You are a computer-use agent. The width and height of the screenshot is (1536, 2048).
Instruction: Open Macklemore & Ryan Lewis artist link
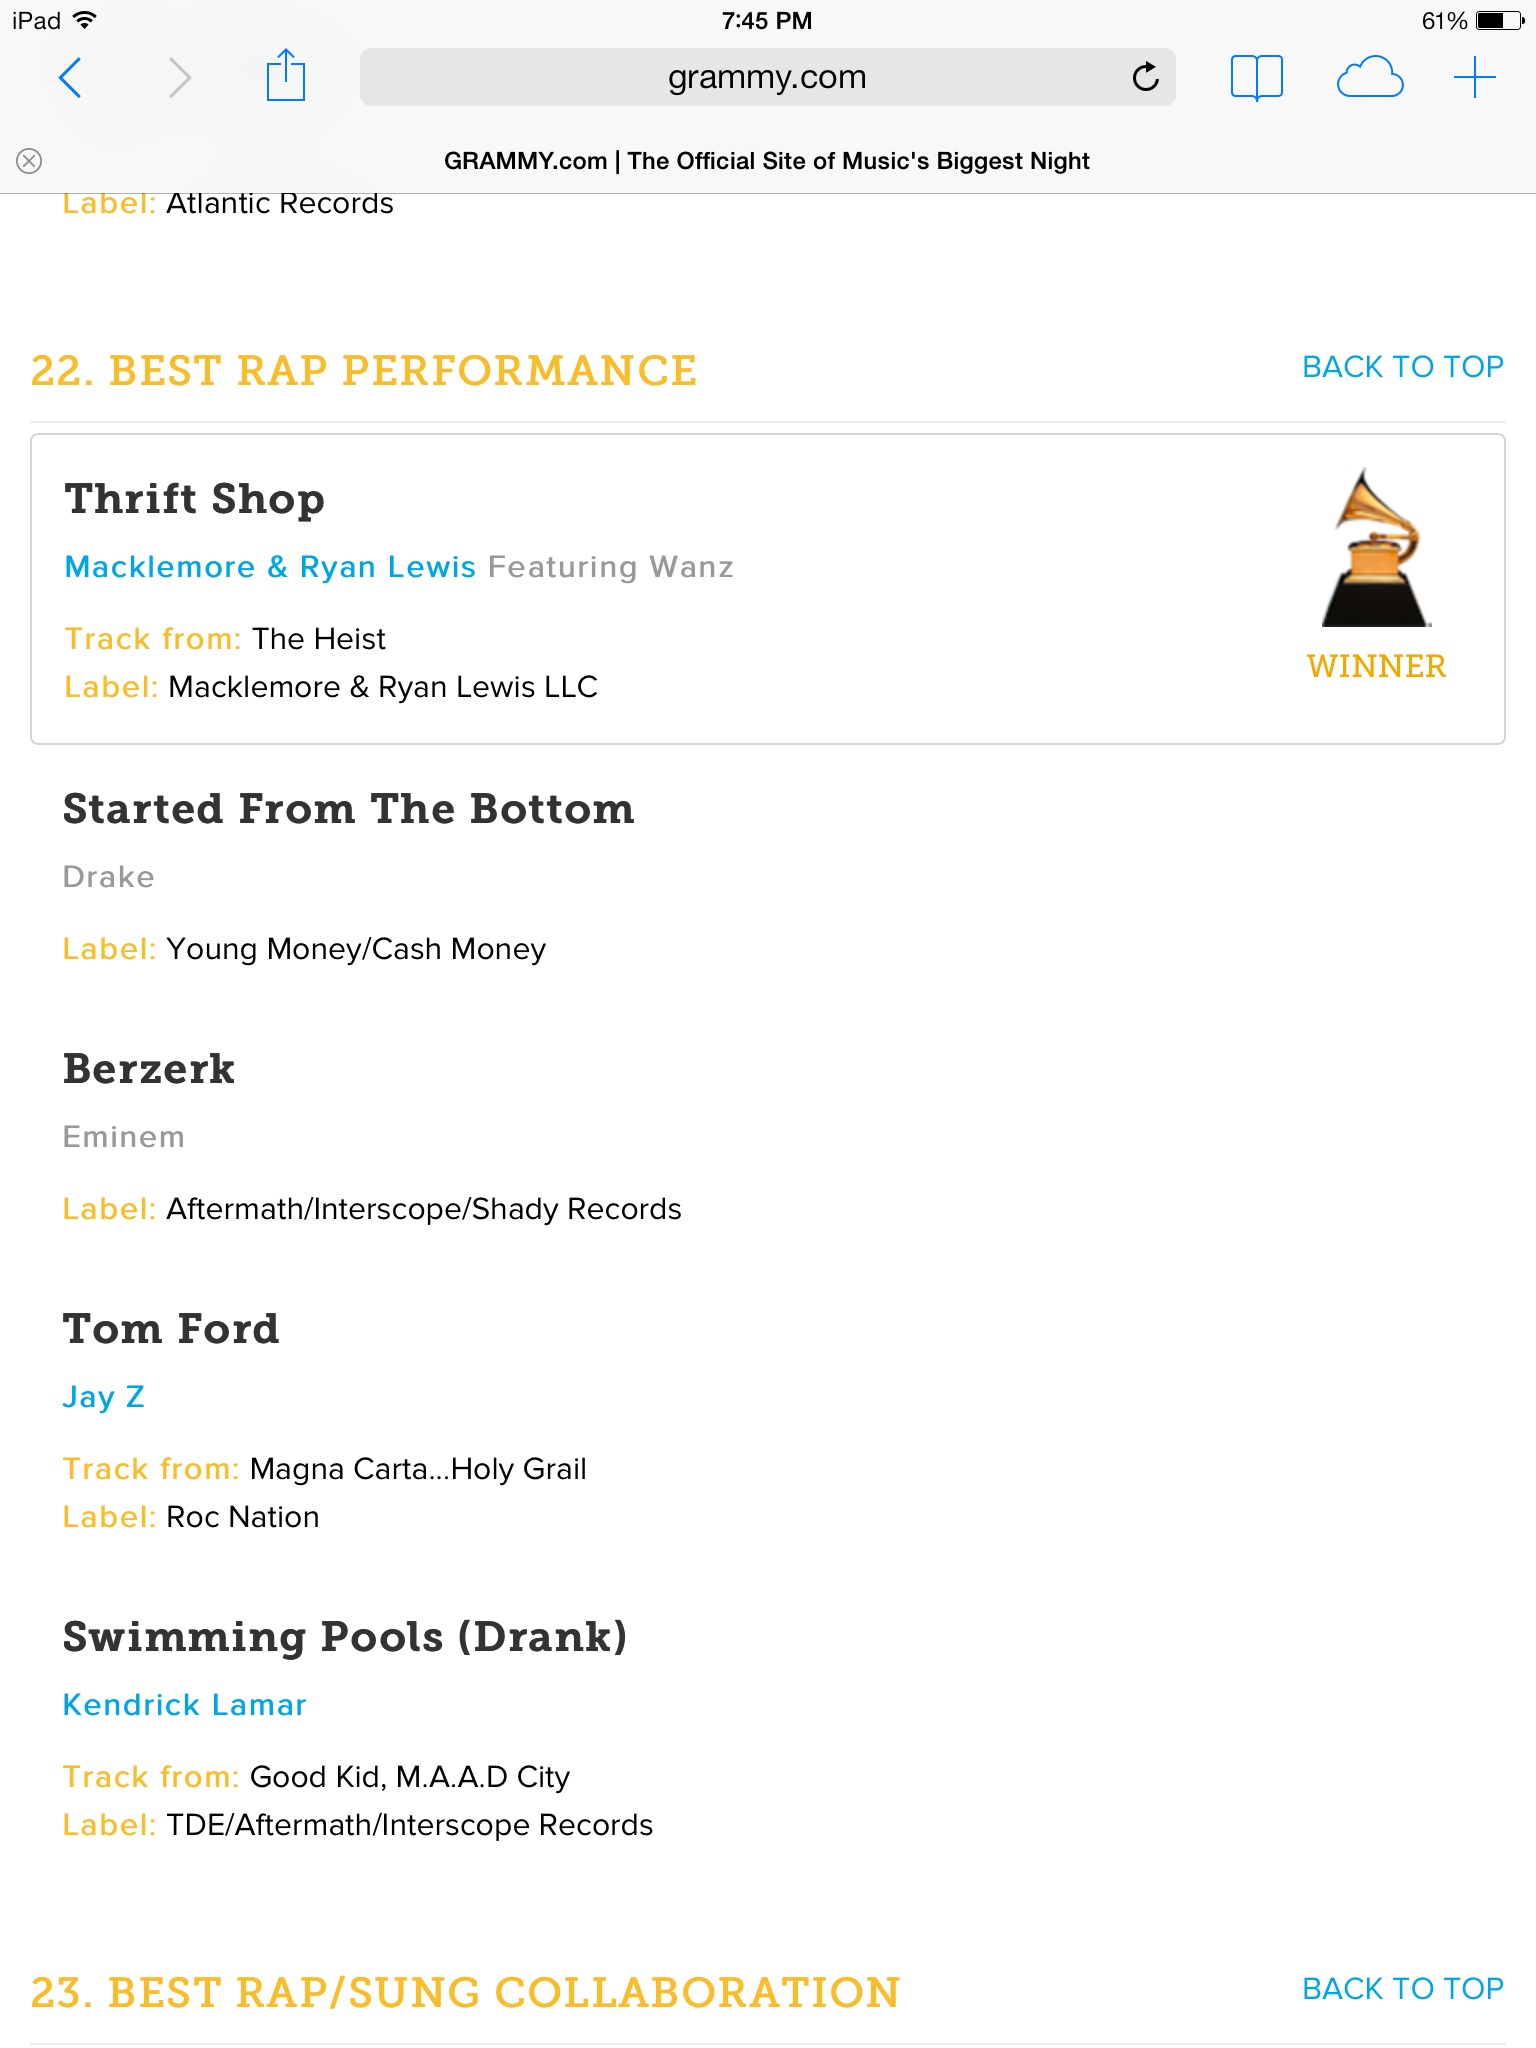270,567
